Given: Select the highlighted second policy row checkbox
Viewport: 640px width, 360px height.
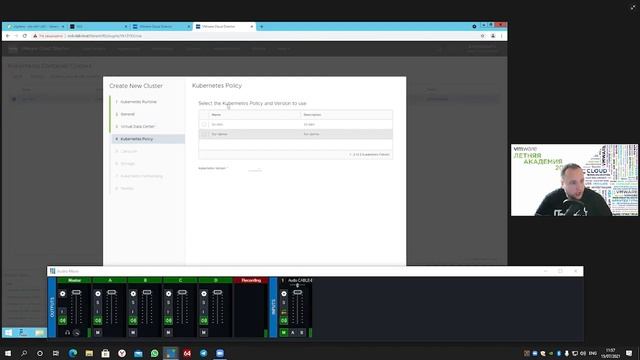Looking at the screenshot, I should coord(204,134).
